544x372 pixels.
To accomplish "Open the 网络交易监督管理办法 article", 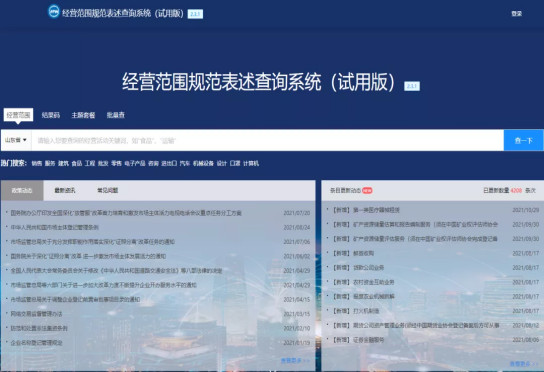I will click(36, 314).
